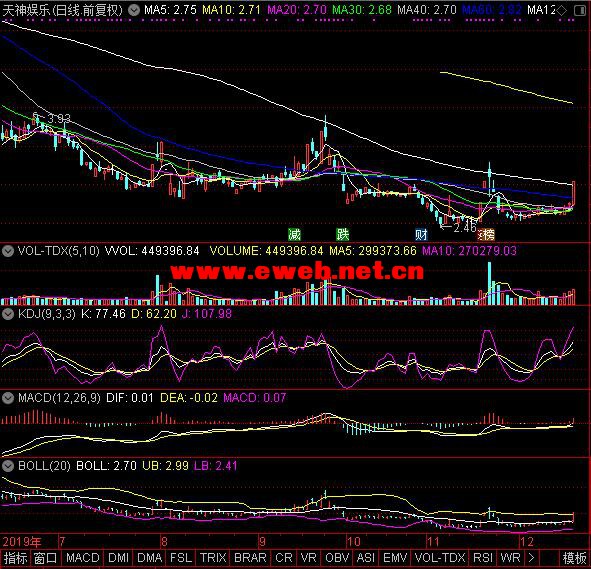591x569 pixels.
Task: Open the BOLL(20) panel dropdown arrow
Action: pos(8,466)
